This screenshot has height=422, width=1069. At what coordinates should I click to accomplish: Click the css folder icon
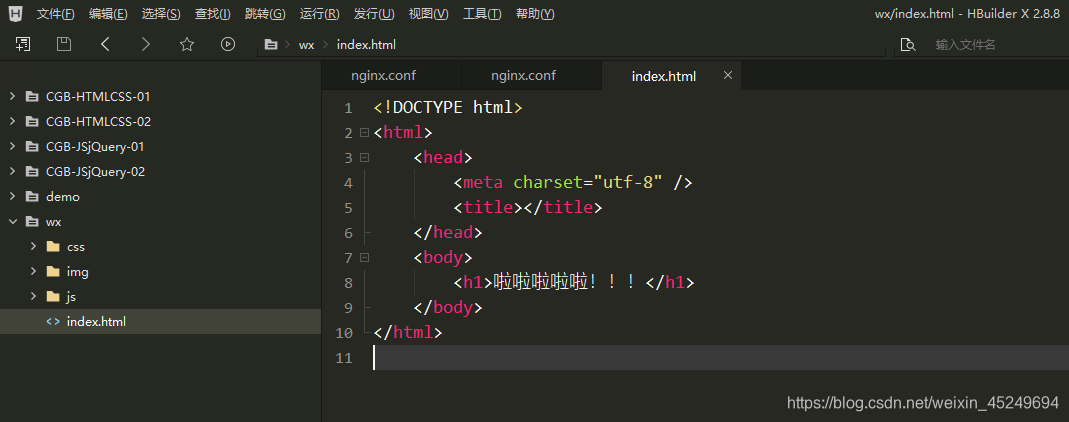53,247
